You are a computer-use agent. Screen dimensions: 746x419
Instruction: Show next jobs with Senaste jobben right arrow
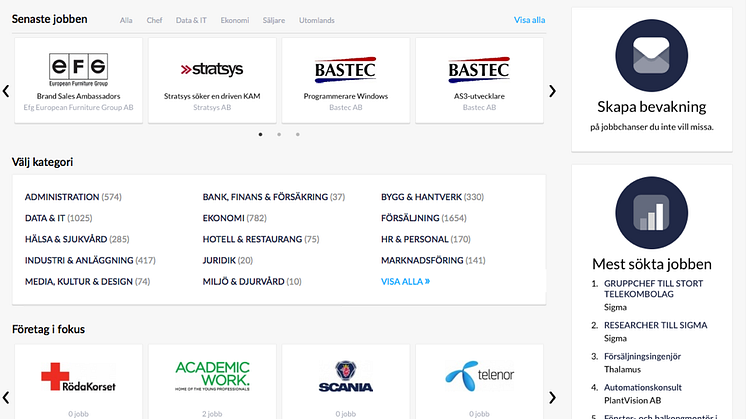pos(552,91)
